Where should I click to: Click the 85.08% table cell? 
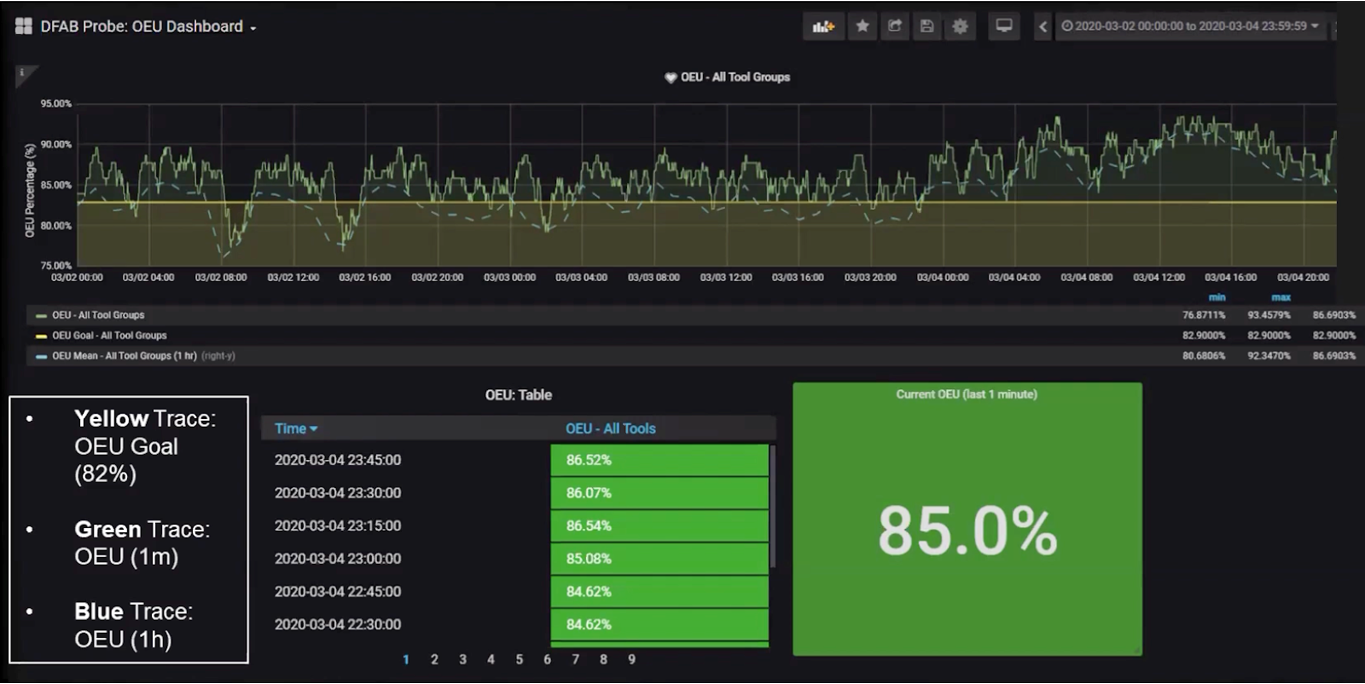[x=659, y=558]
